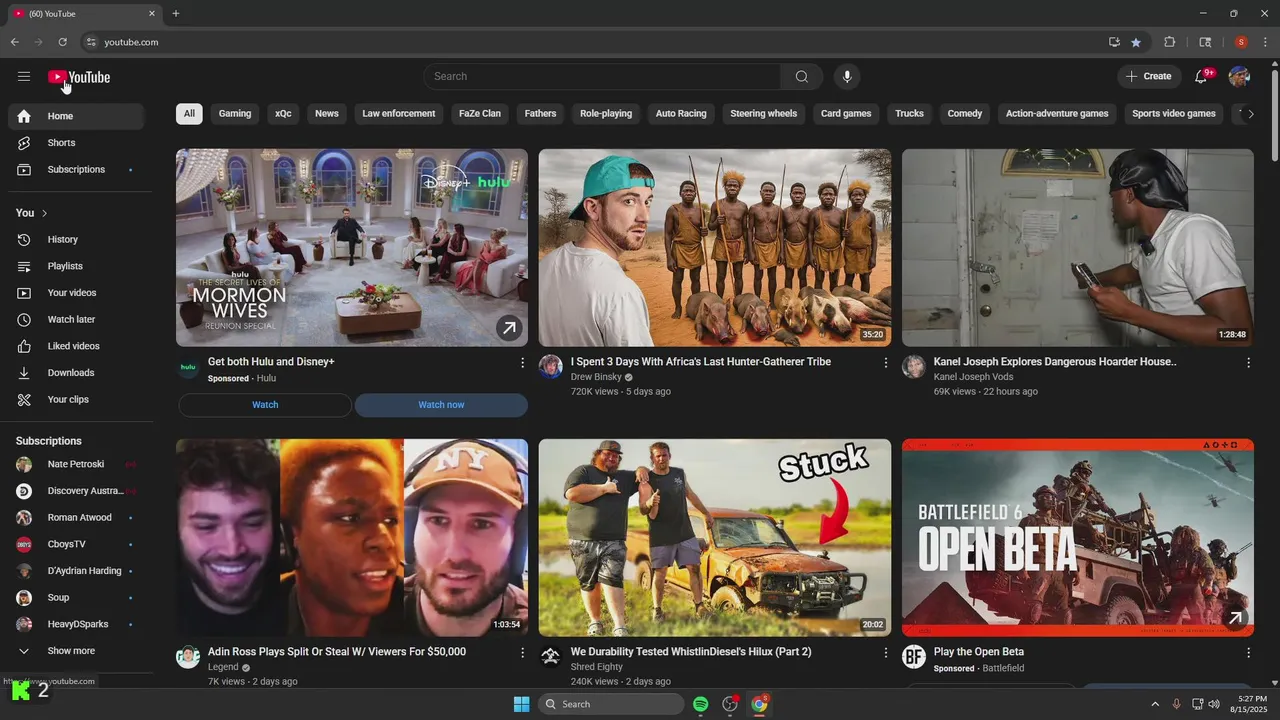Screen dimensions: 1280x720
Task: Go to Shorts in sidebar
Action: click(76, 143)
